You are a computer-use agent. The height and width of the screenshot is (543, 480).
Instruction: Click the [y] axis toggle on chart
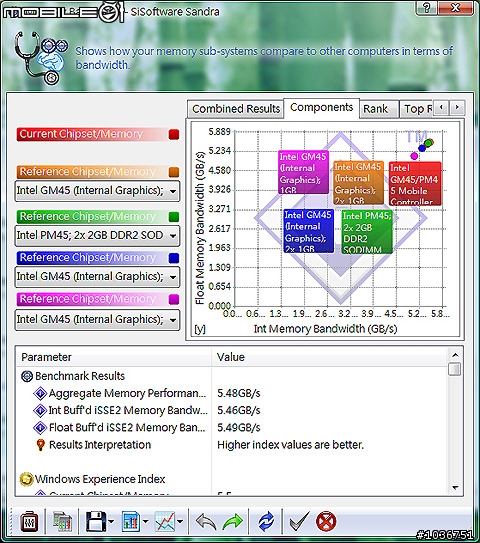(x=200, y=329)
